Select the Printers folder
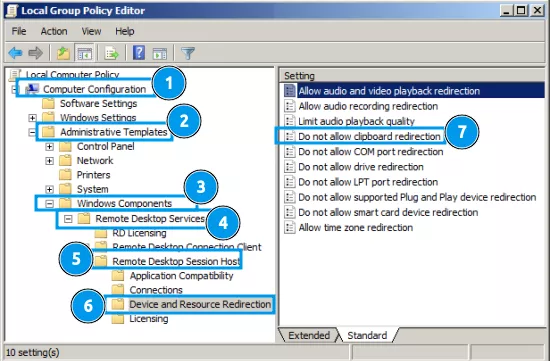This screenshot has width=550, height=361. pos(93,175)
